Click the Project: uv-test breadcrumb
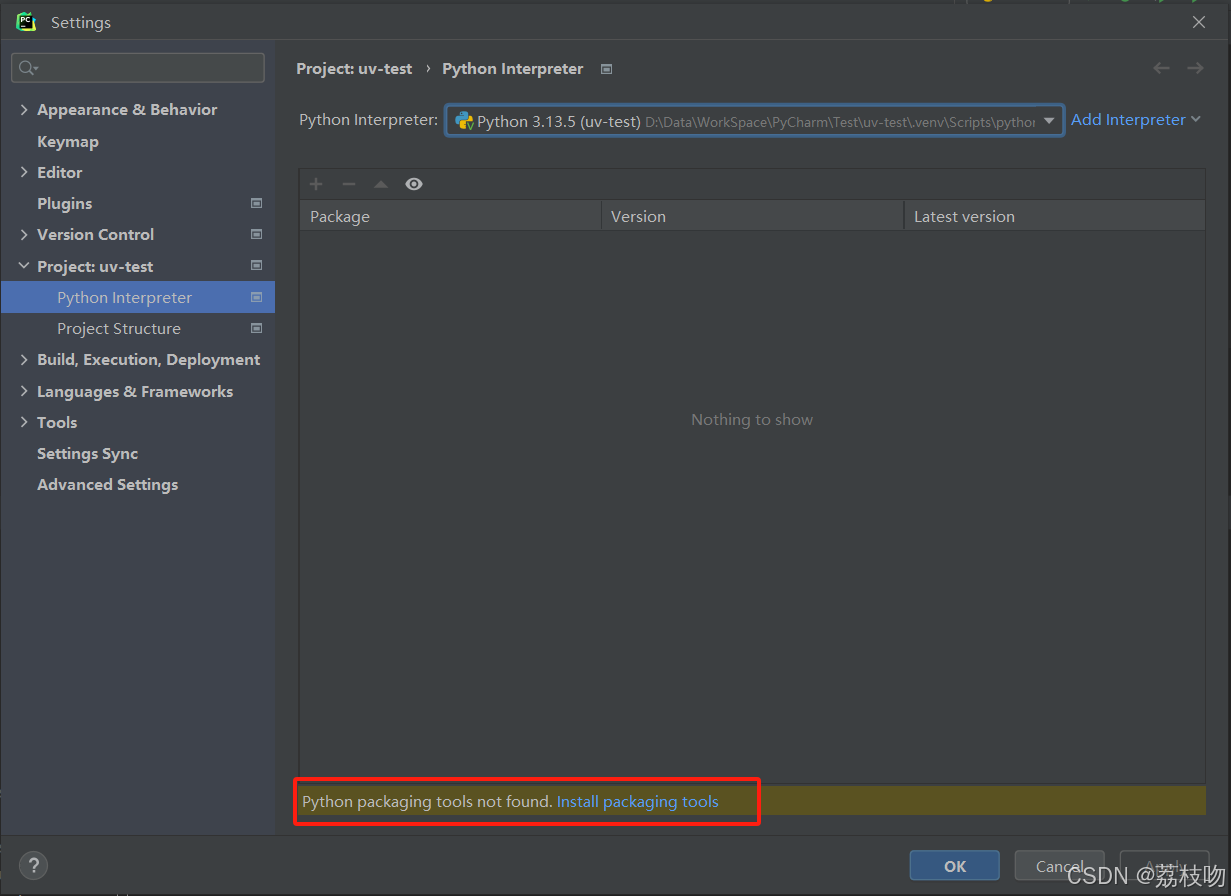The height and width of the screenshot is (896, 1231). click(354, 69)
